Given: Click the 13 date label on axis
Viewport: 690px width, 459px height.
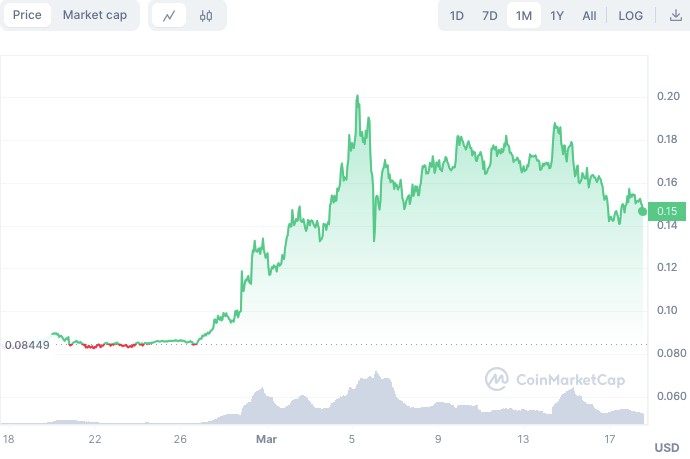Looking at the screenshot, I should [523, 438].
